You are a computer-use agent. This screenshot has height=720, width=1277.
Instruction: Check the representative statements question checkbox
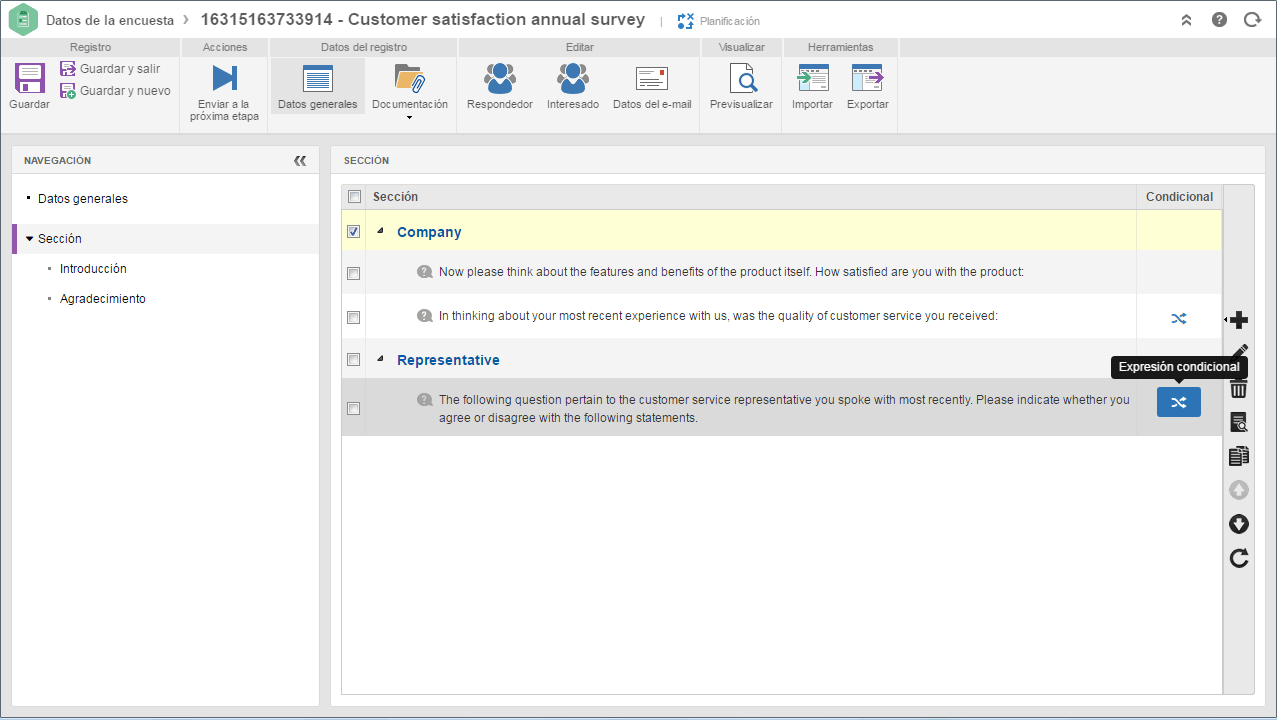[354, 409]
